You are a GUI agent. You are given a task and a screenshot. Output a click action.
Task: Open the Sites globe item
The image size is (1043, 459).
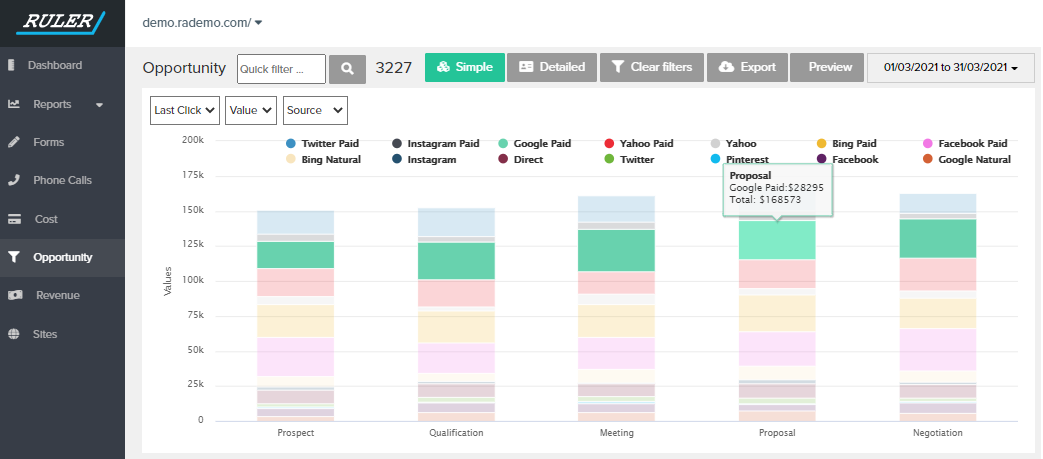[45, 334]
